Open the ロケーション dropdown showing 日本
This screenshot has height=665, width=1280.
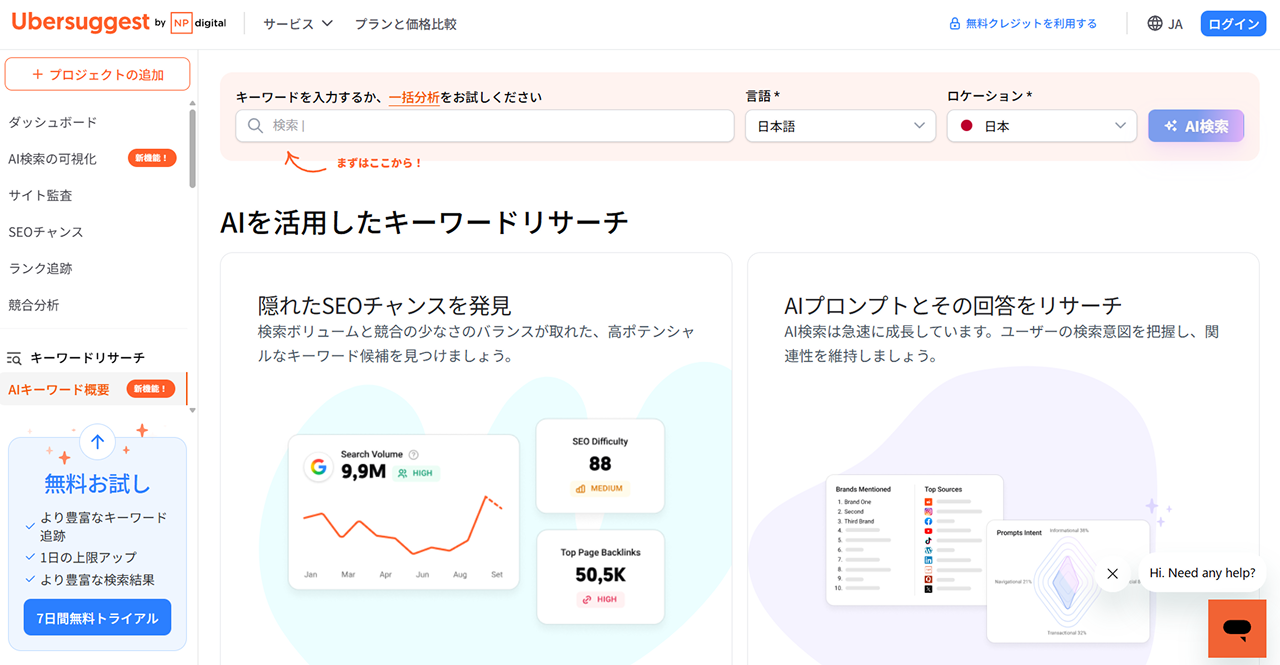(x=1041, y=126)
